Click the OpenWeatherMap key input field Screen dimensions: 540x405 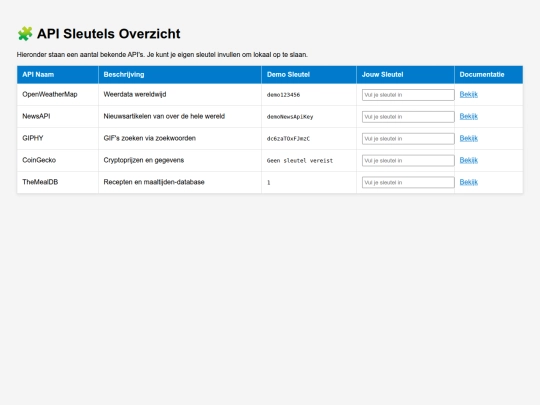(x=408, y=95)
